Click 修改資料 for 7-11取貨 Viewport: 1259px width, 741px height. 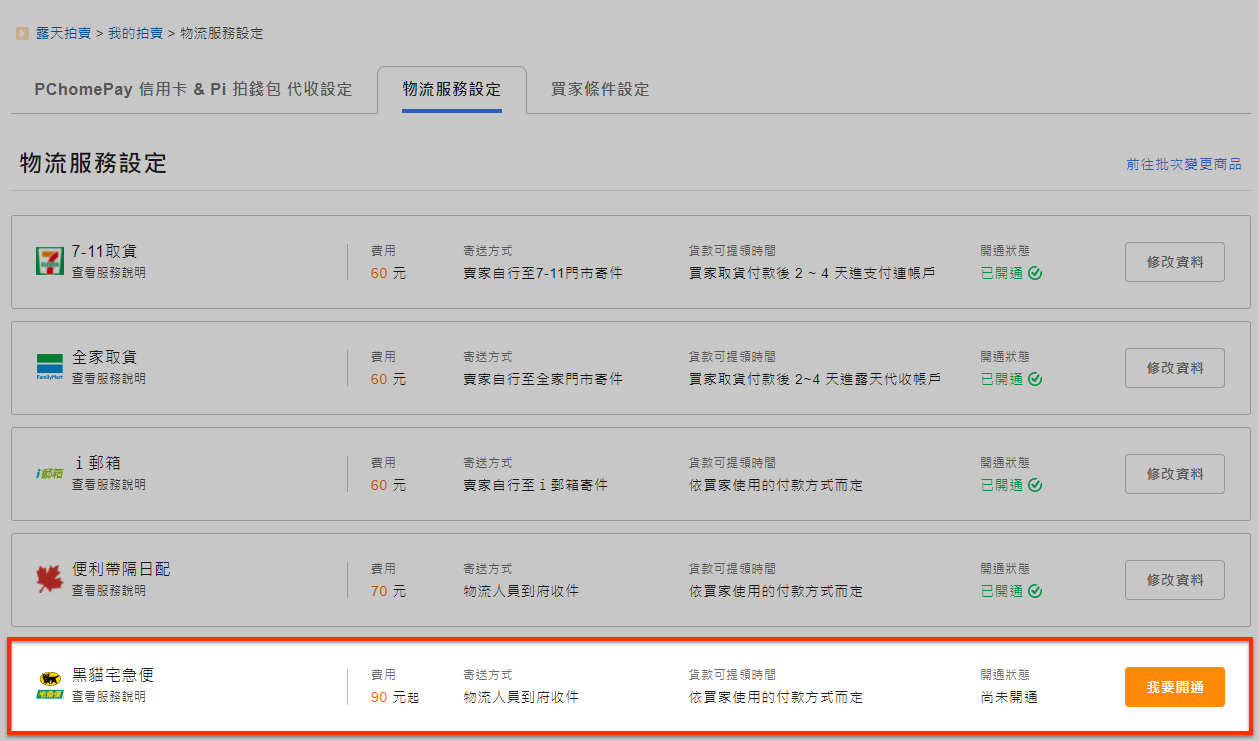1174,262
